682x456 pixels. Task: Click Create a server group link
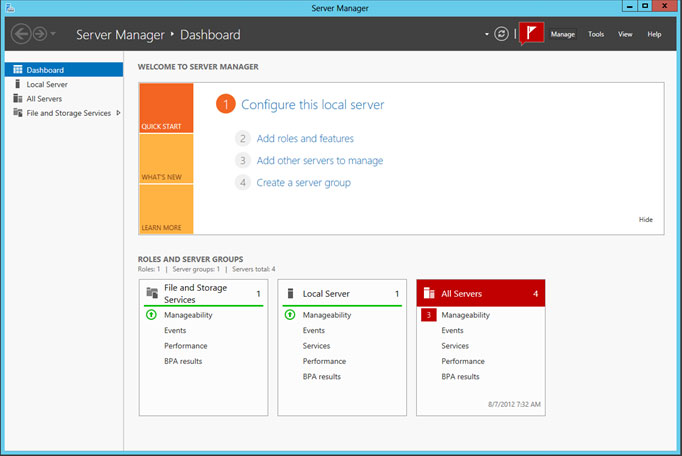click(303, 183)
